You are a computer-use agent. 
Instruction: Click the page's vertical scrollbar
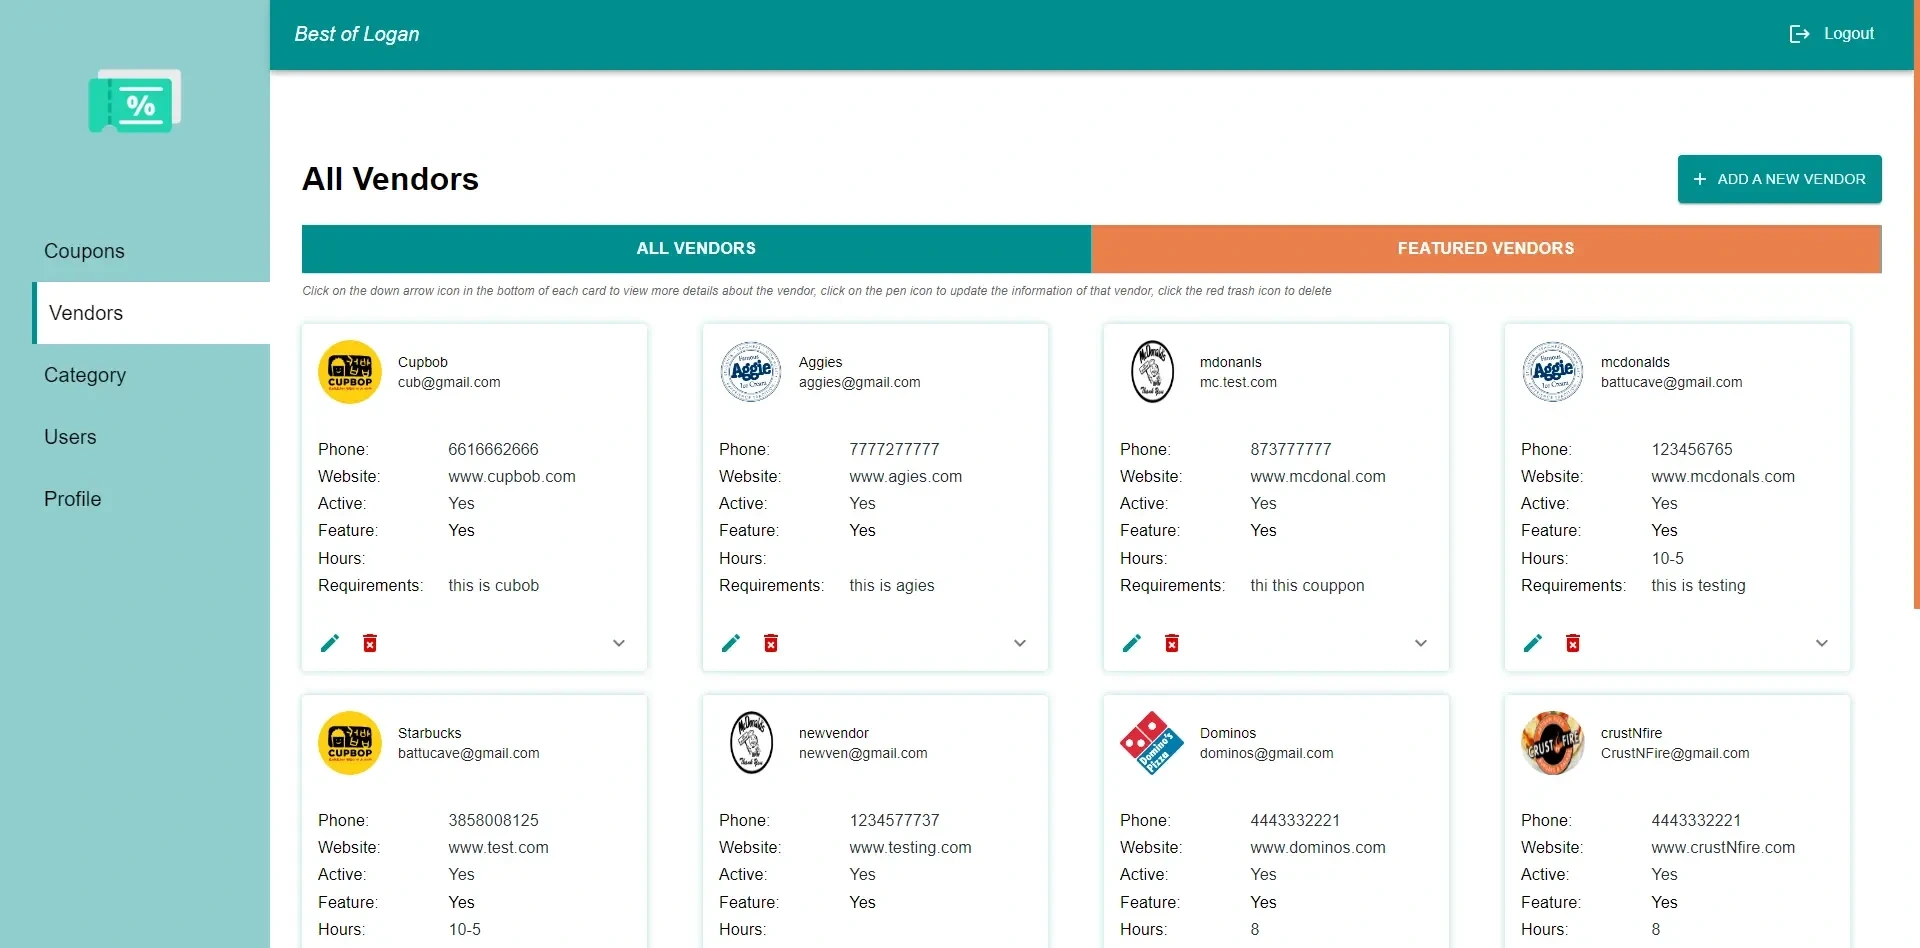coord(1916,305)
